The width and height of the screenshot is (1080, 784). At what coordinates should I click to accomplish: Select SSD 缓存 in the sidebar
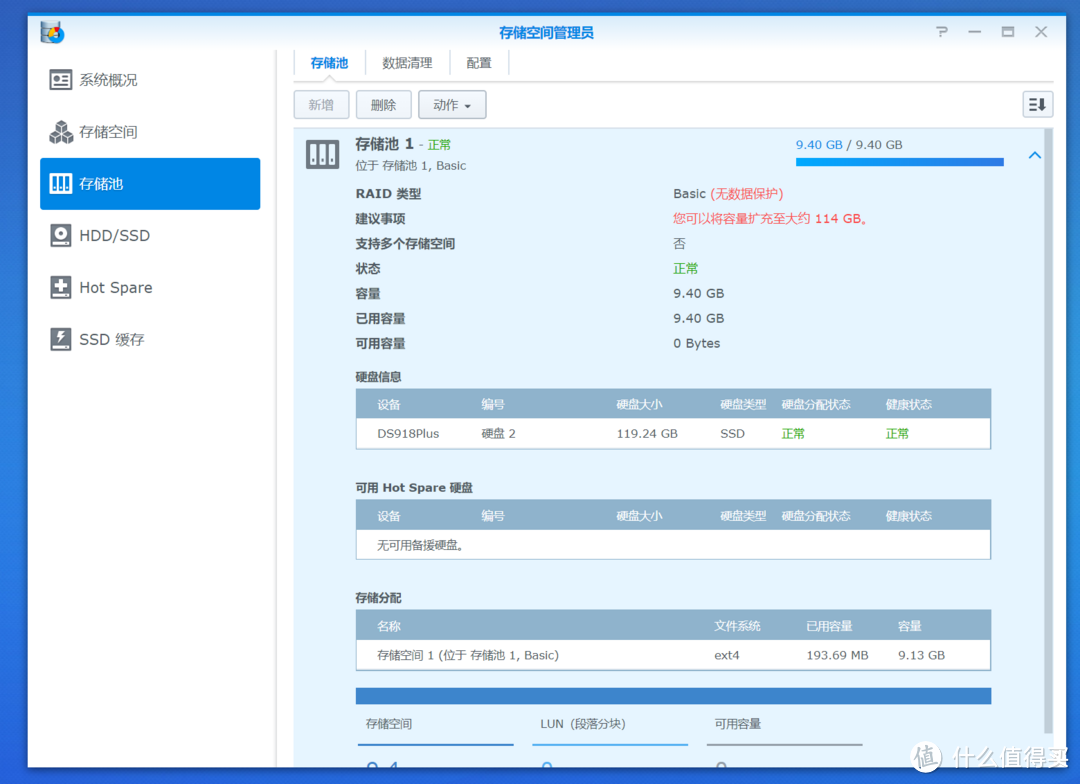click(150, 339)
